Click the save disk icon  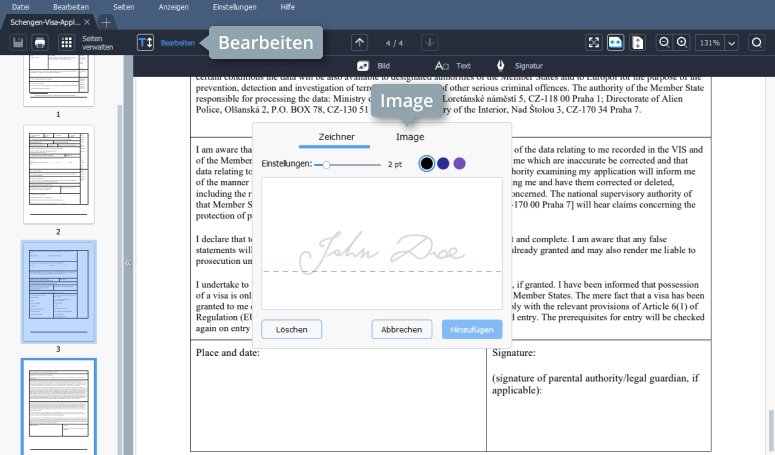pyautogui.click(x=18, y=42)
